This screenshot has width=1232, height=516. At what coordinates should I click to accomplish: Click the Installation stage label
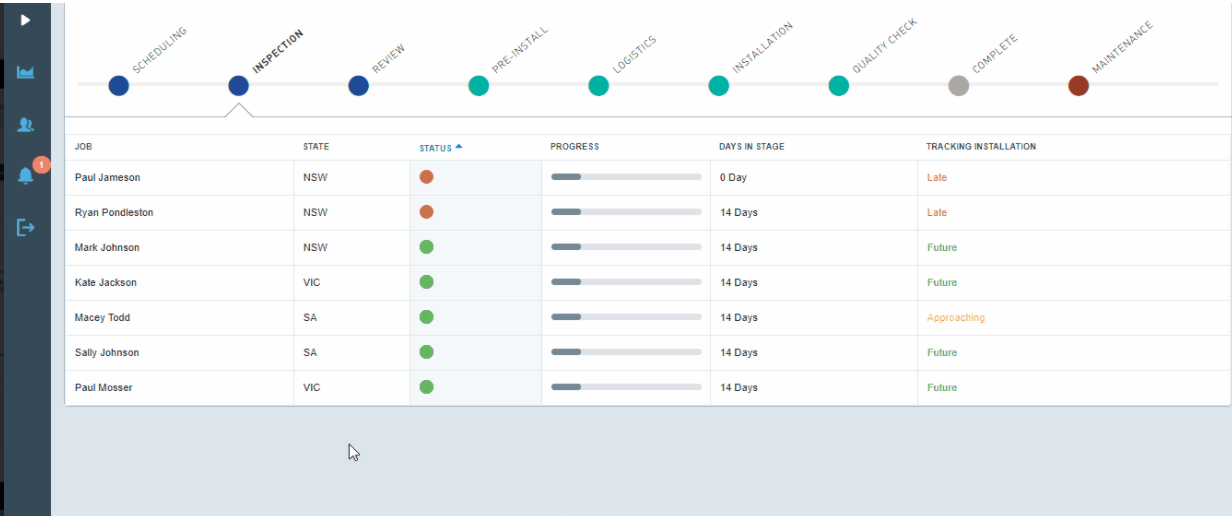point(762,47)
